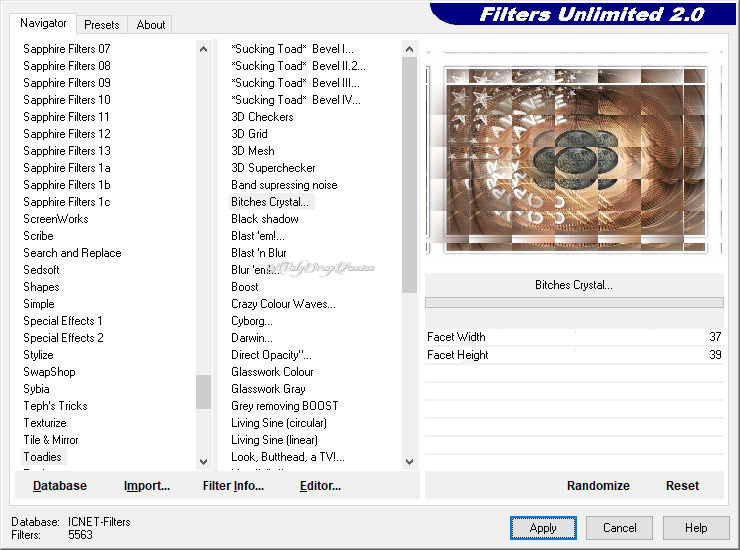Open Help for Filters Unlimited
This screenshot has height=550, width=740.
[x=697, y=528]
